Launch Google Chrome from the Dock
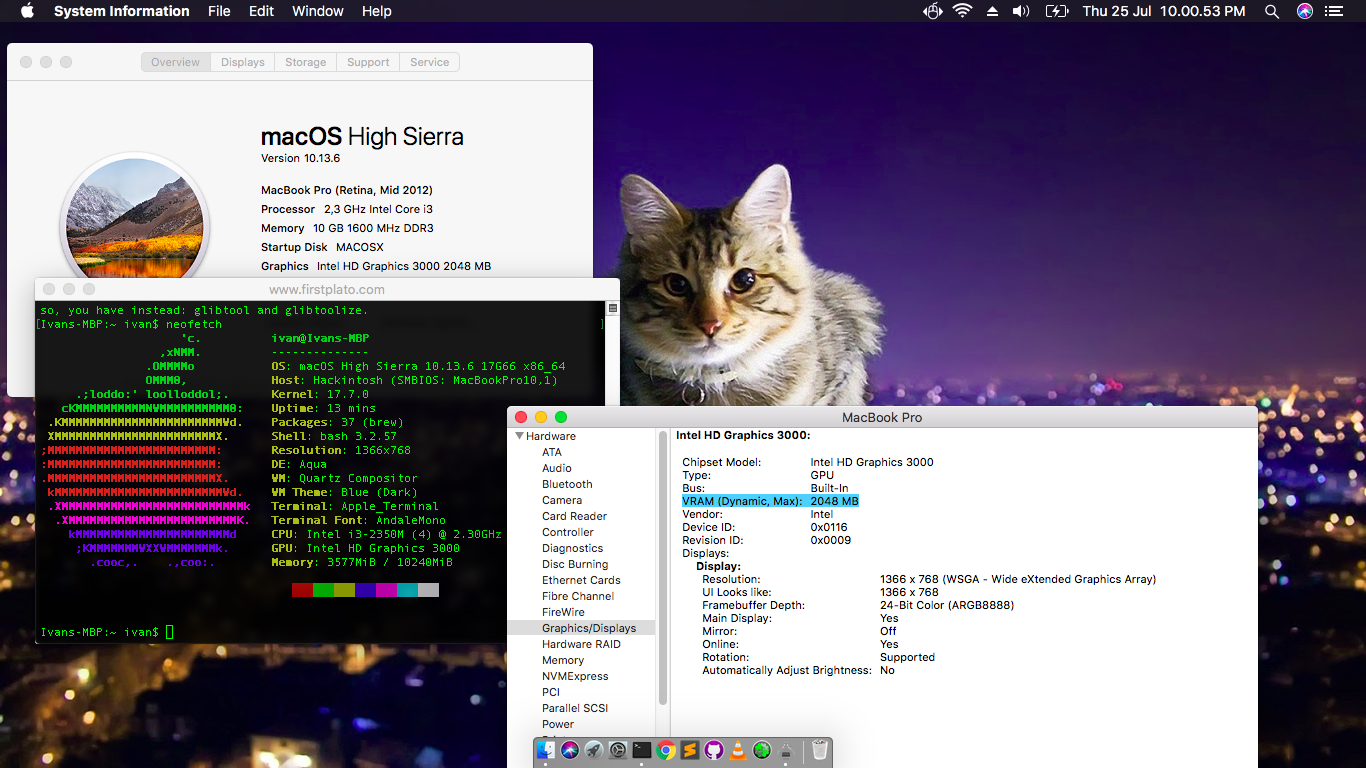The width and height of the screenshot is (1366, 768). [665, 750]
